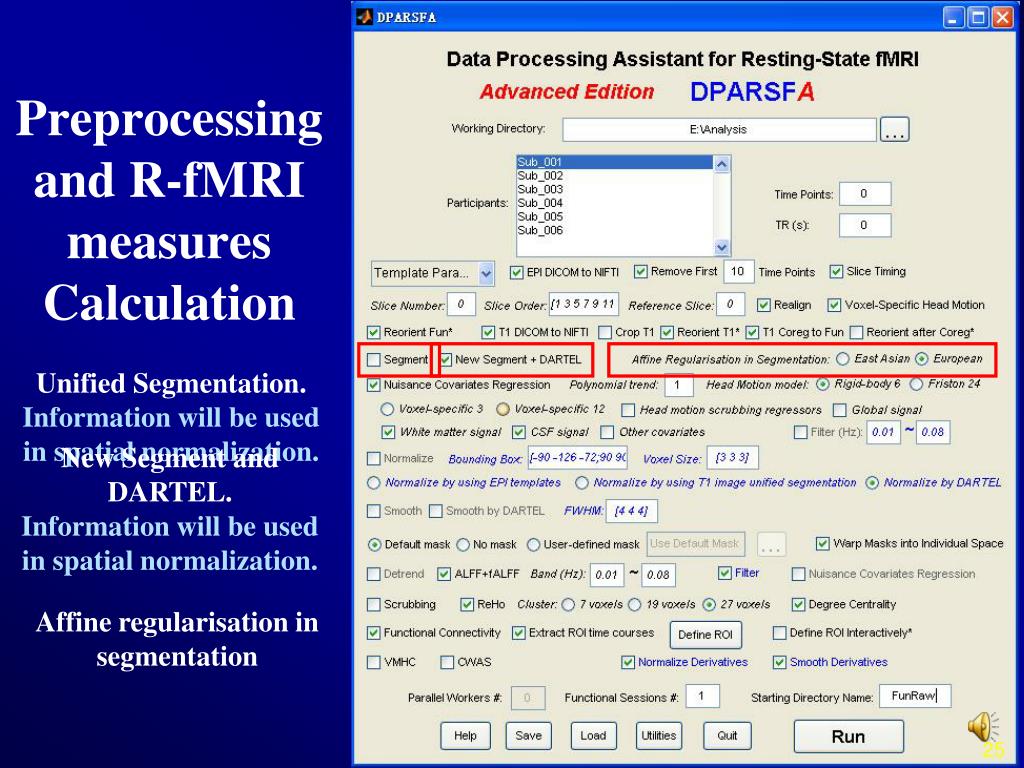
Task: Click the Participants list scroll-down arrow
Action: point(722,248)
